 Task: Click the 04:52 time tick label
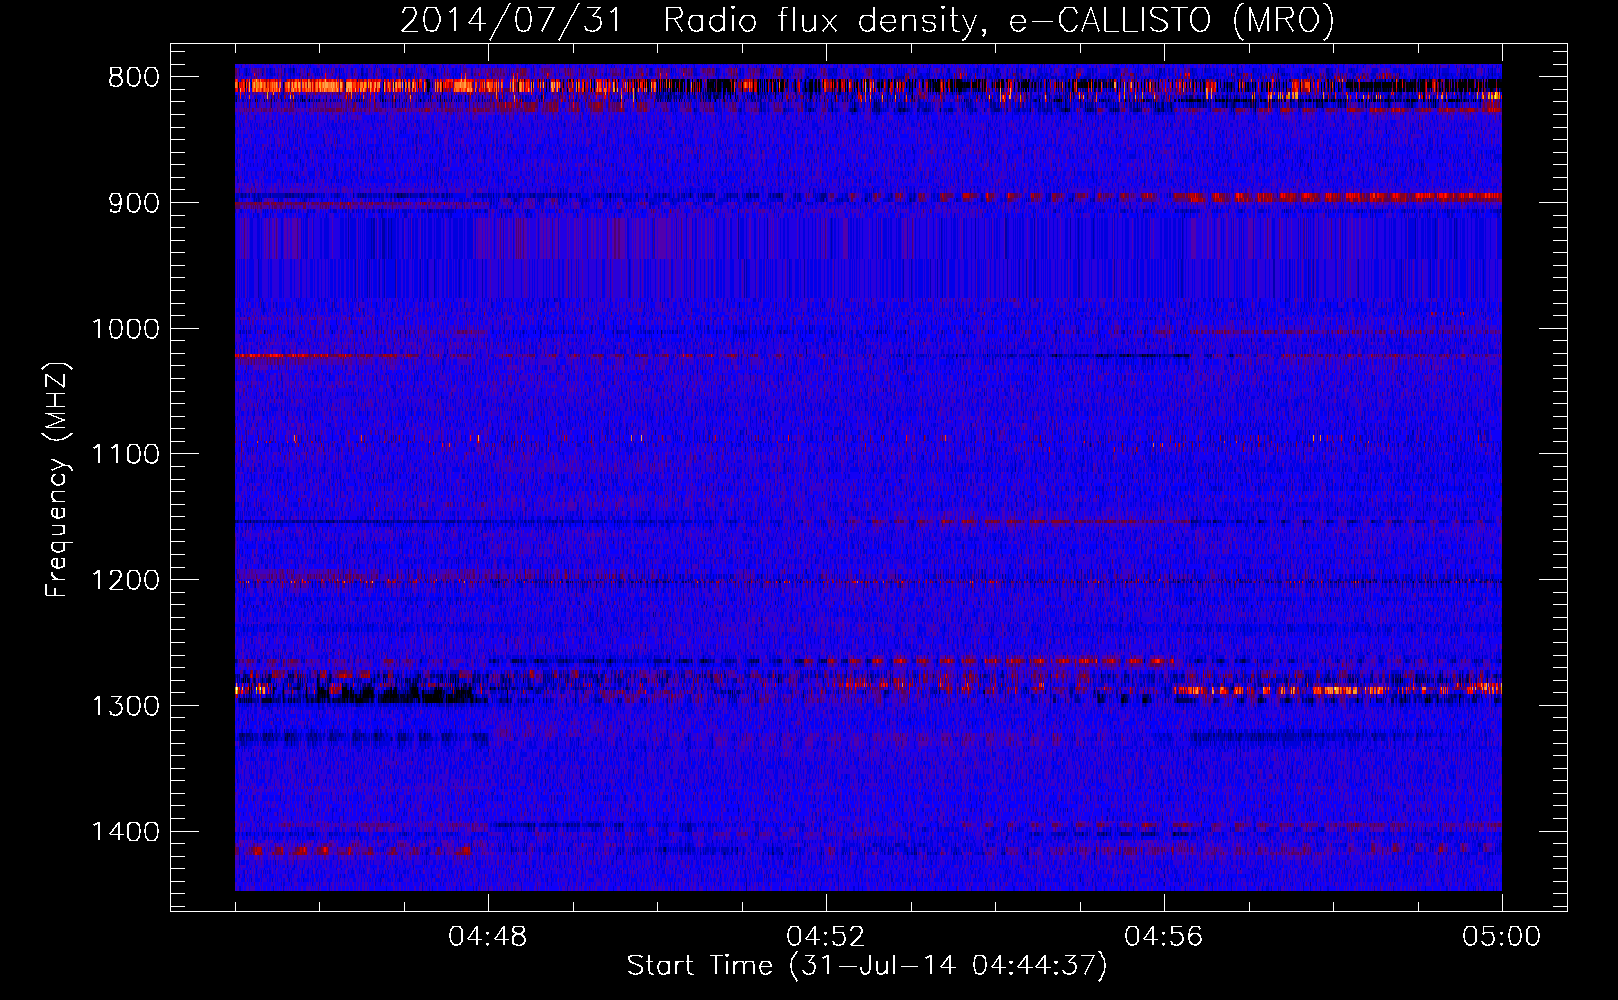click(x=826, y=937)
